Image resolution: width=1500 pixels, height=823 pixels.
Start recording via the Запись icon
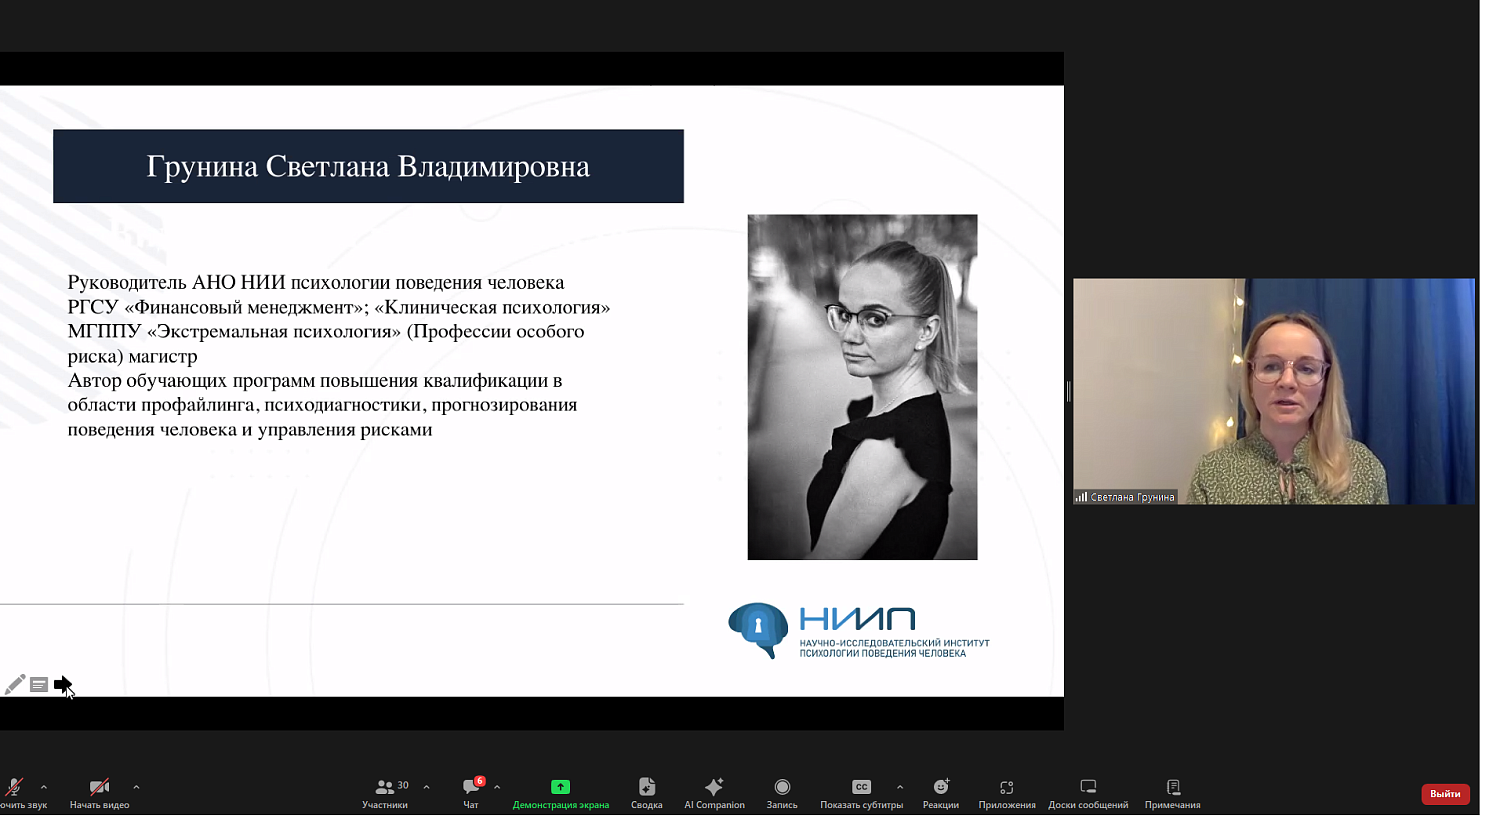pyautogui.click(x=781, y=791)
